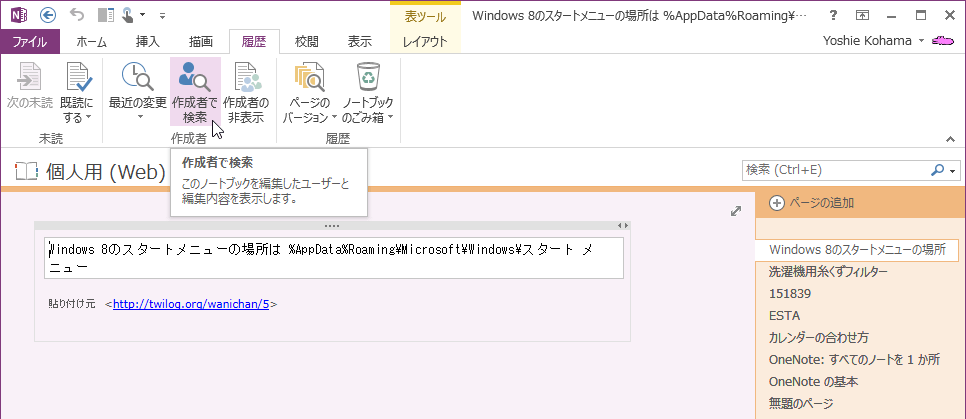Switch to the 挿入 tab

pos(147,42)
